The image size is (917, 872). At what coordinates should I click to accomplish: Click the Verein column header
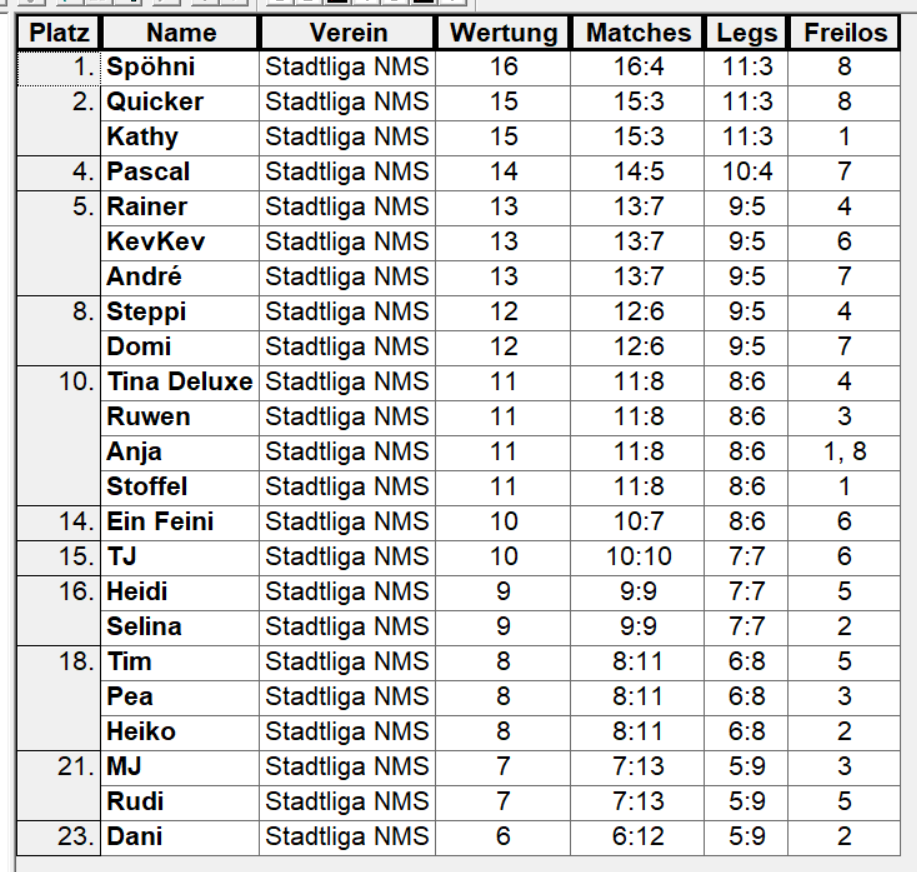pos(347,33)
